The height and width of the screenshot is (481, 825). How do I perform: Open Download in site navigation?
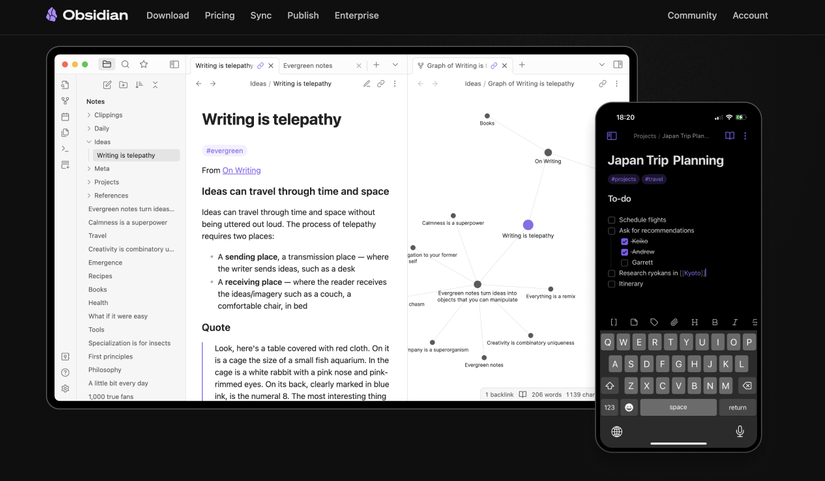[167, 16]
